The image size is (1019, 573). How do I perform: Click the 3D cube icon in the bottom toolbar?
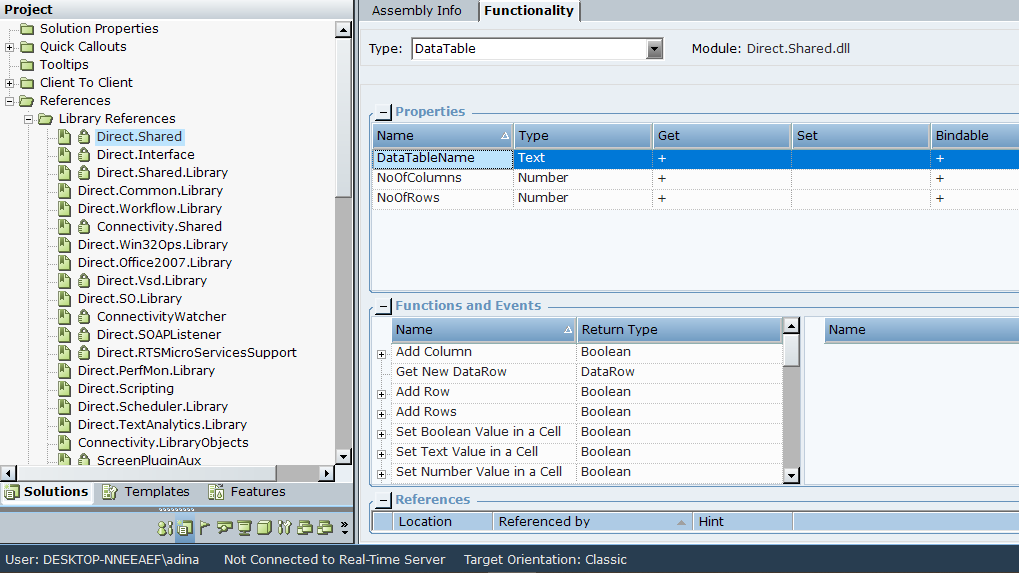tap(264, 527)
